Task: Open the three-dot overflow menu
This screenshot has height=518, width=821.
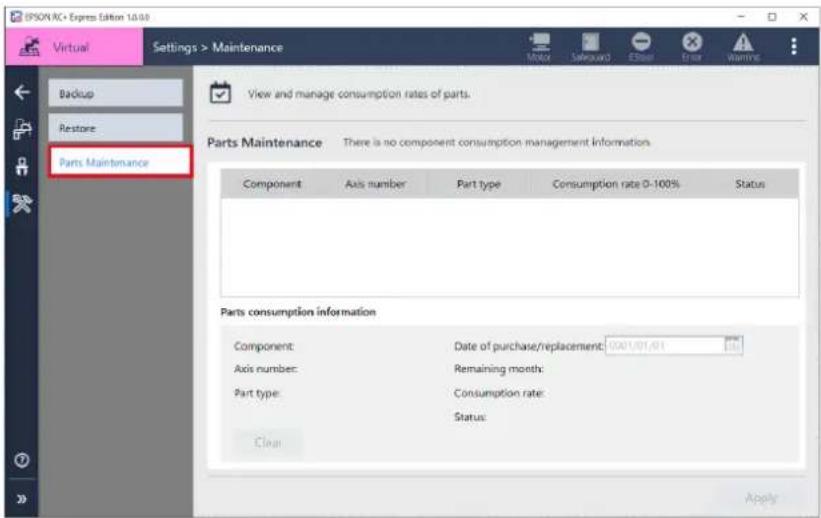Action: [x=794, y=46]
